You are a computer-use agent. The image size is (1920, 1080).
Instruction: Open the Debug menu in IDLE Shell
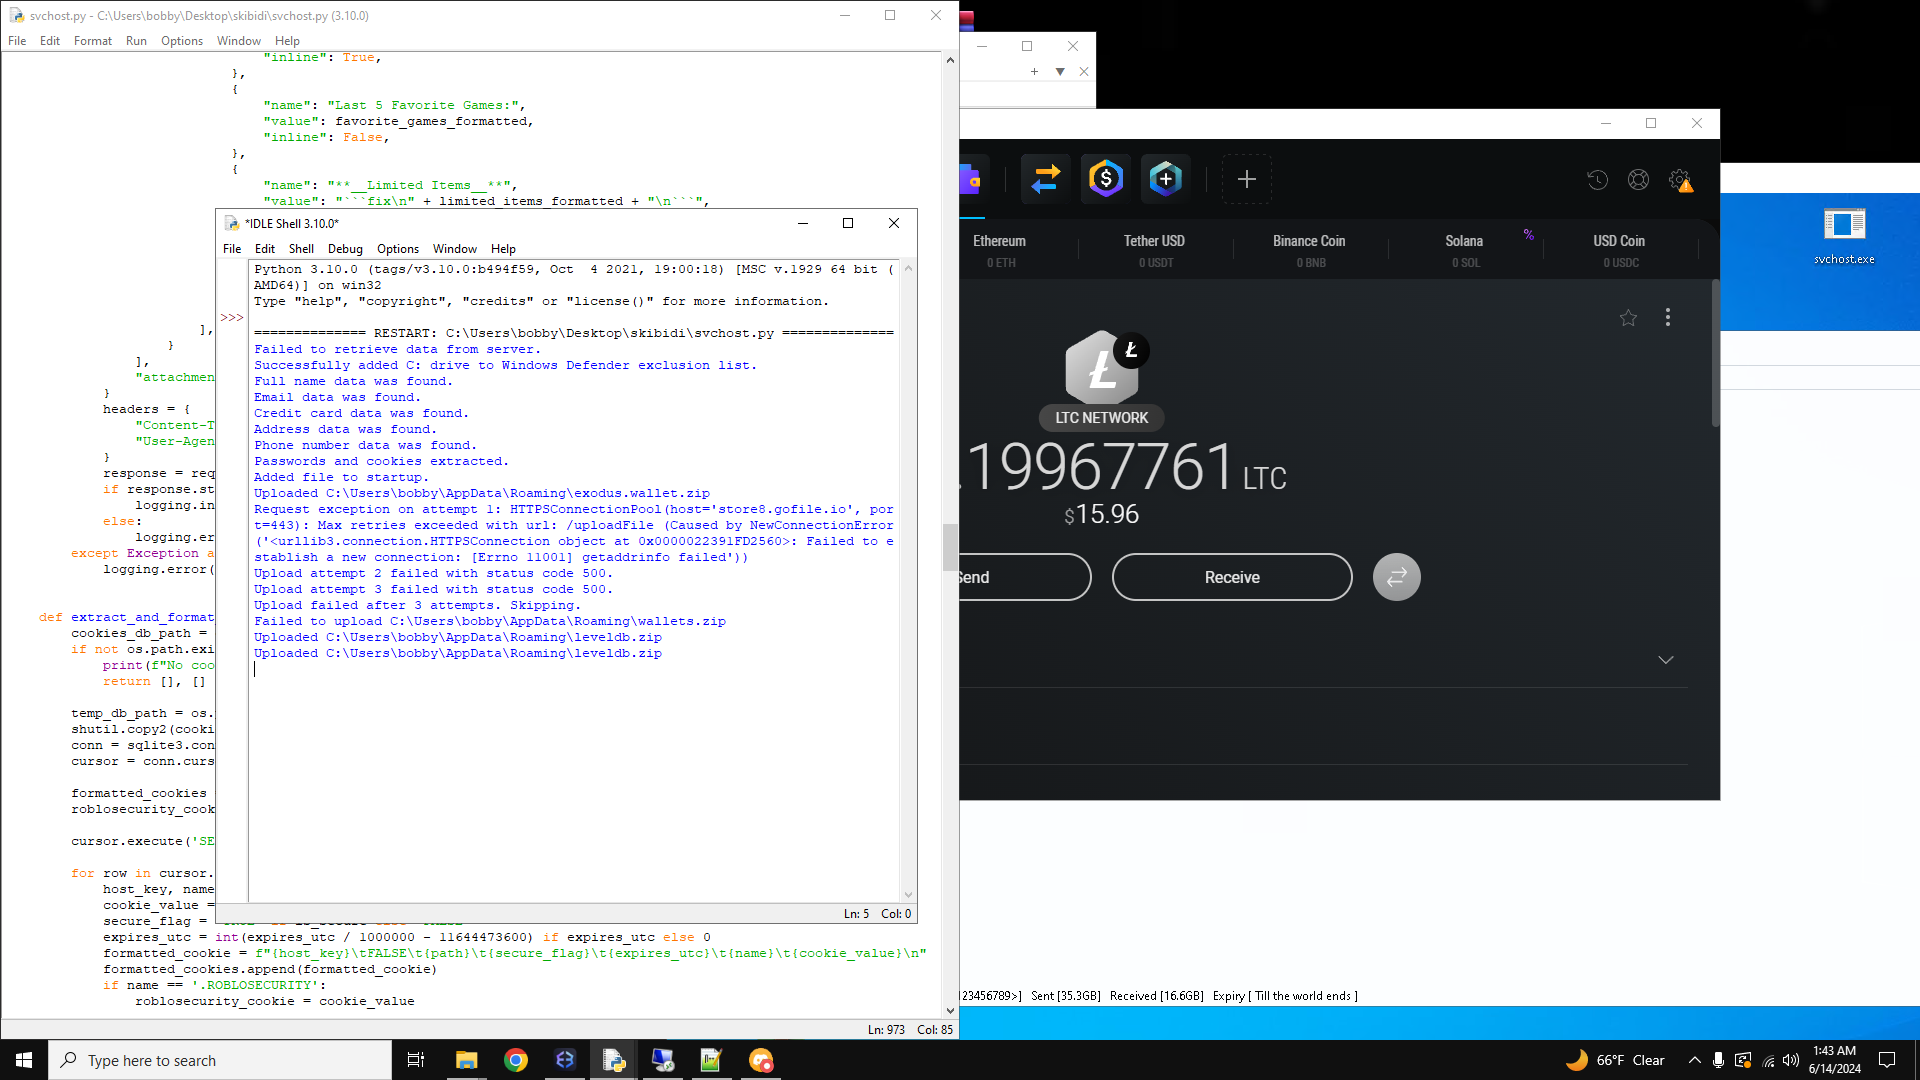pos(345,249)
